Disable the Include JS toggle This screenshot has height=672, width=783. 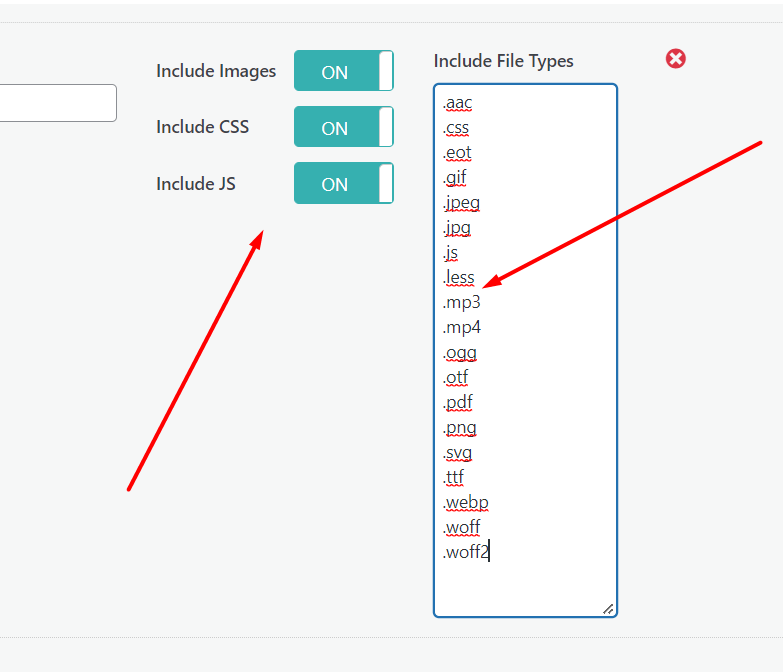point(344,183)
